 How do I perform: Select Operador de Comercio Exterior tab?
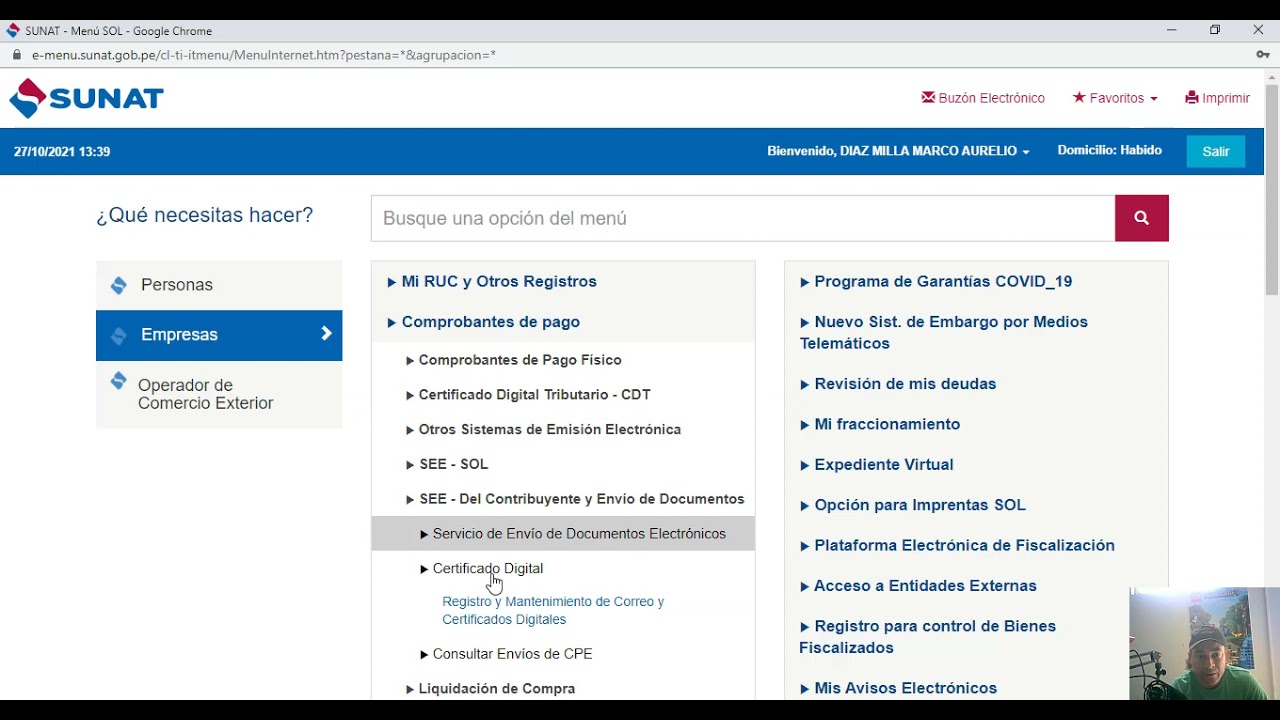(219, 394)
